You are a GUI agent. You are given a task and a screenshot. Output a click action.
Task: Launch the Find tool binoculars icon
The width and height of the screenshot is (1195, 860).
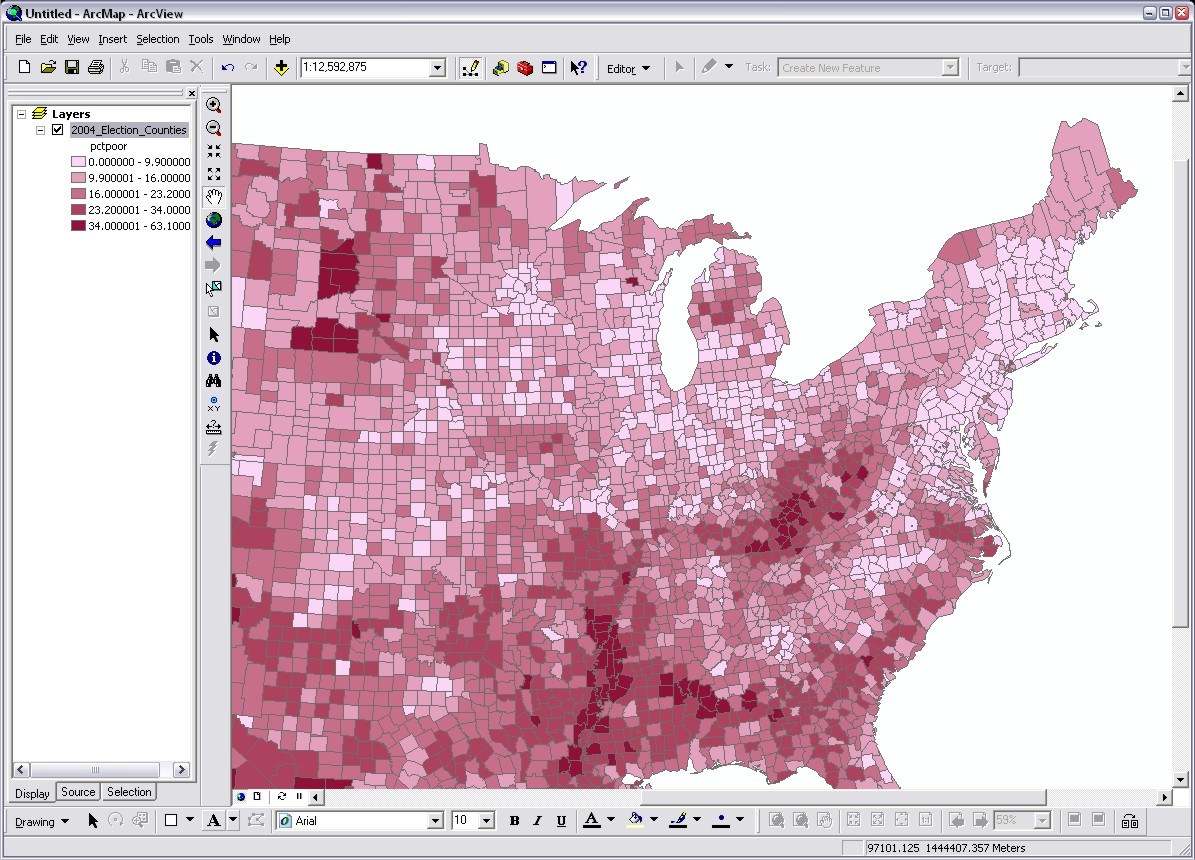(x=214, y=380)
